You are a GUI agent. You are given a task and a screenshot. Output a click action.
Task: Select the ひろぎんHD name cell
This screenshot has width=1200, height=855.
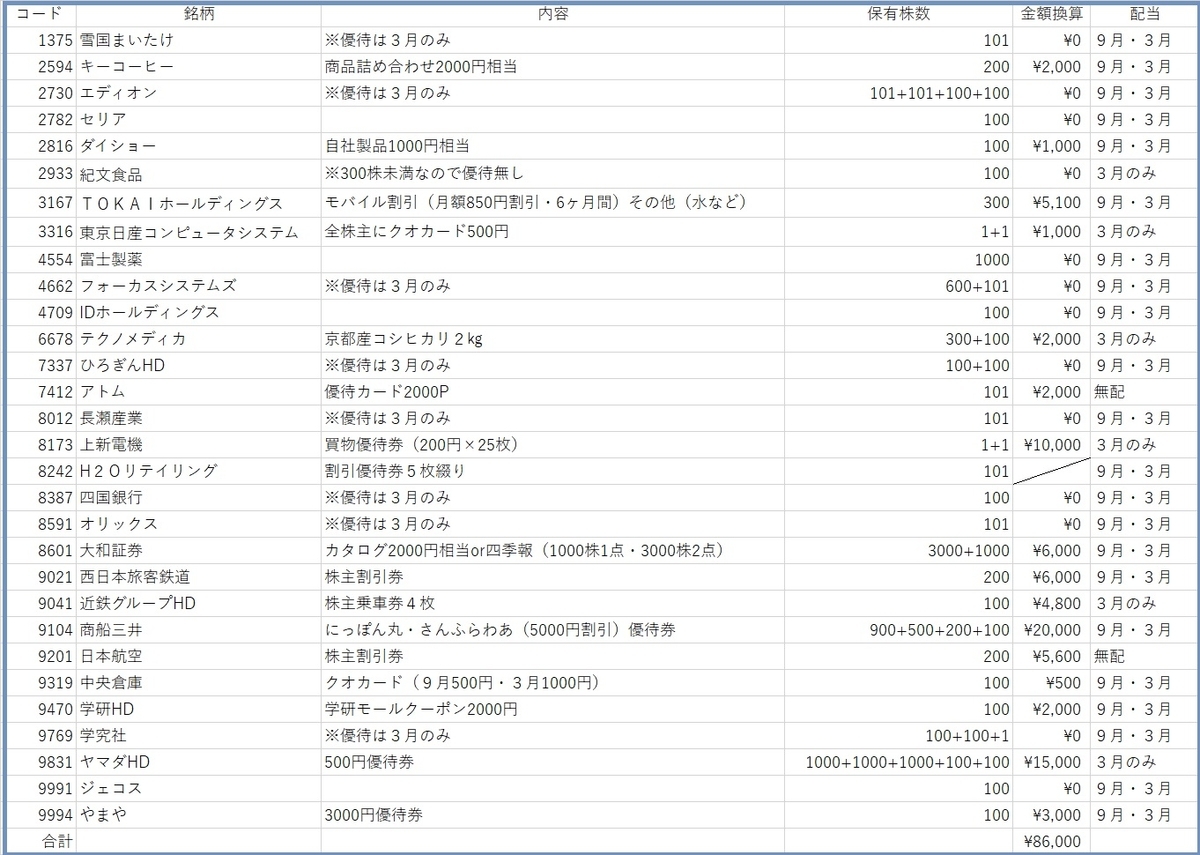point(199,366)
